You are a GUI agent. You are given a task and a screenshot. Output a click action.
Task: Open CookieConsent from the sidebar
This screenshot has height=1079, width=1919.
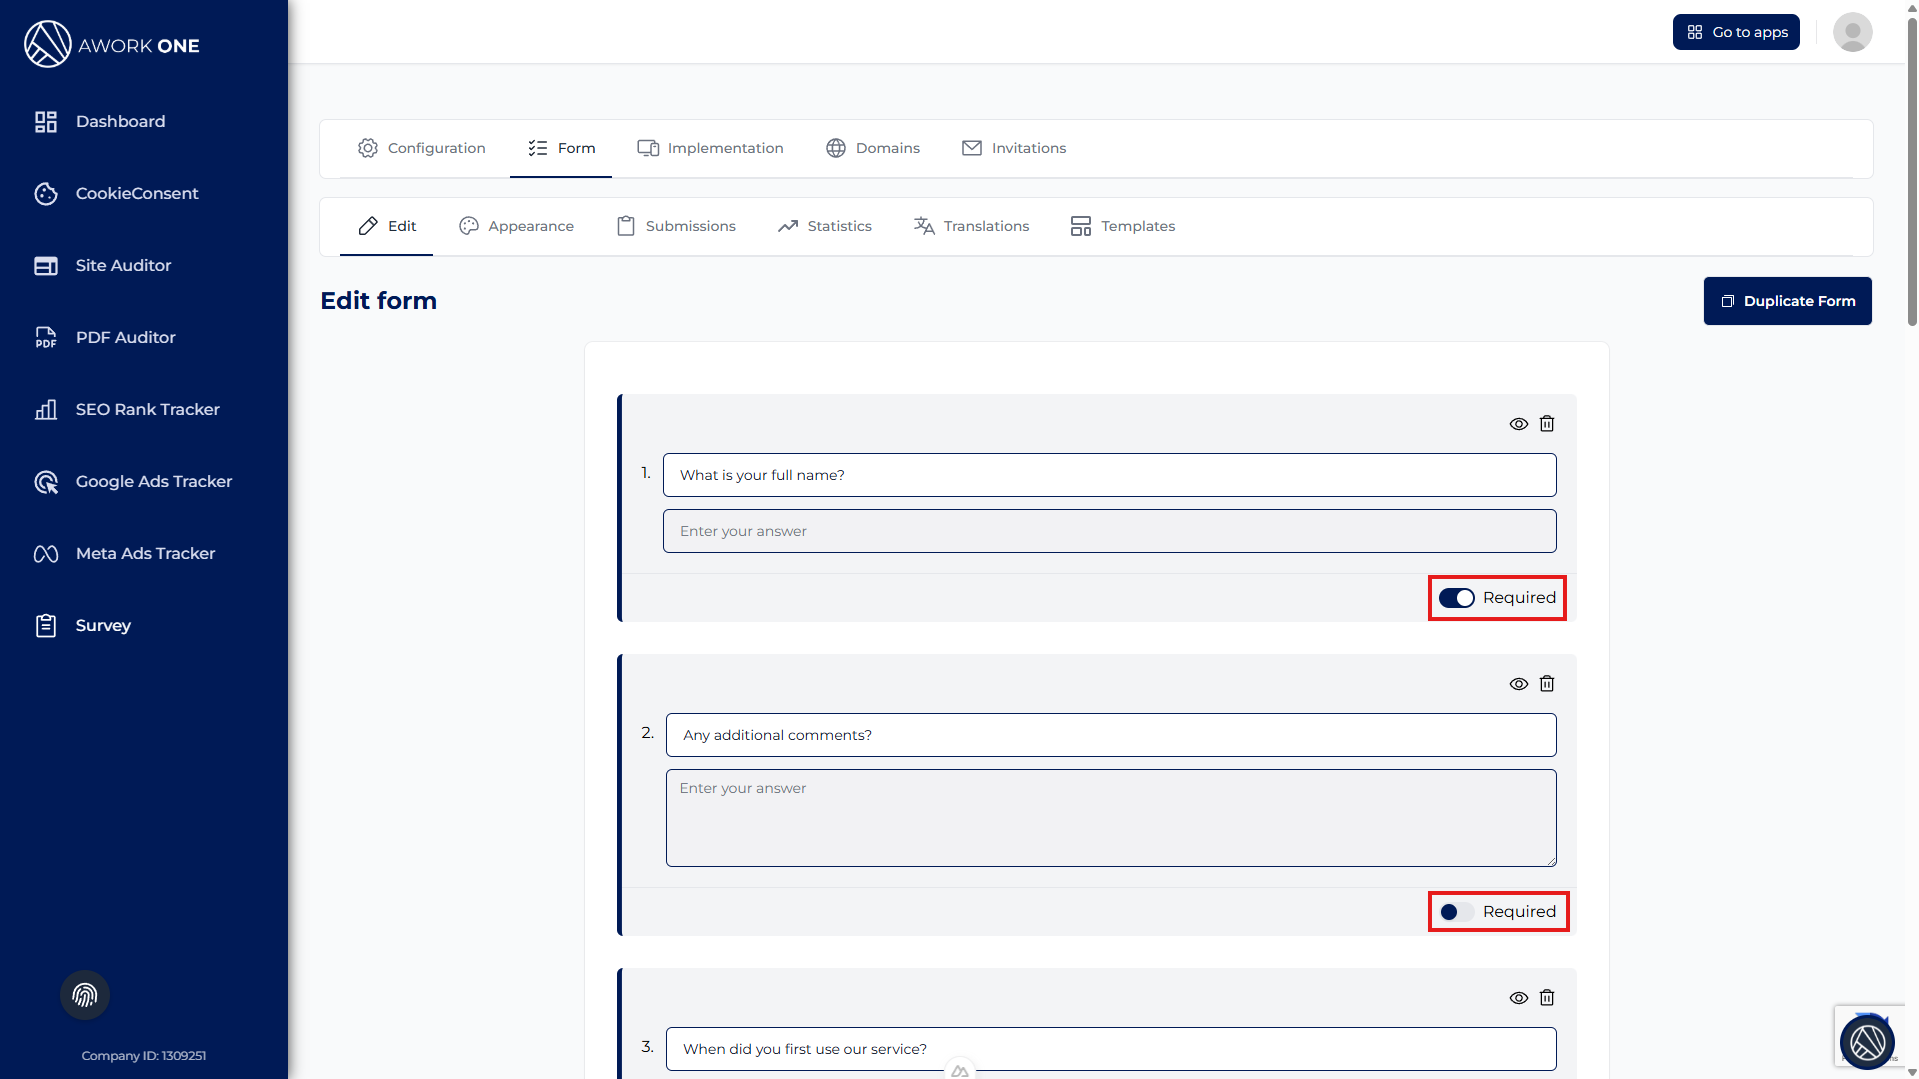coord(137,193)
